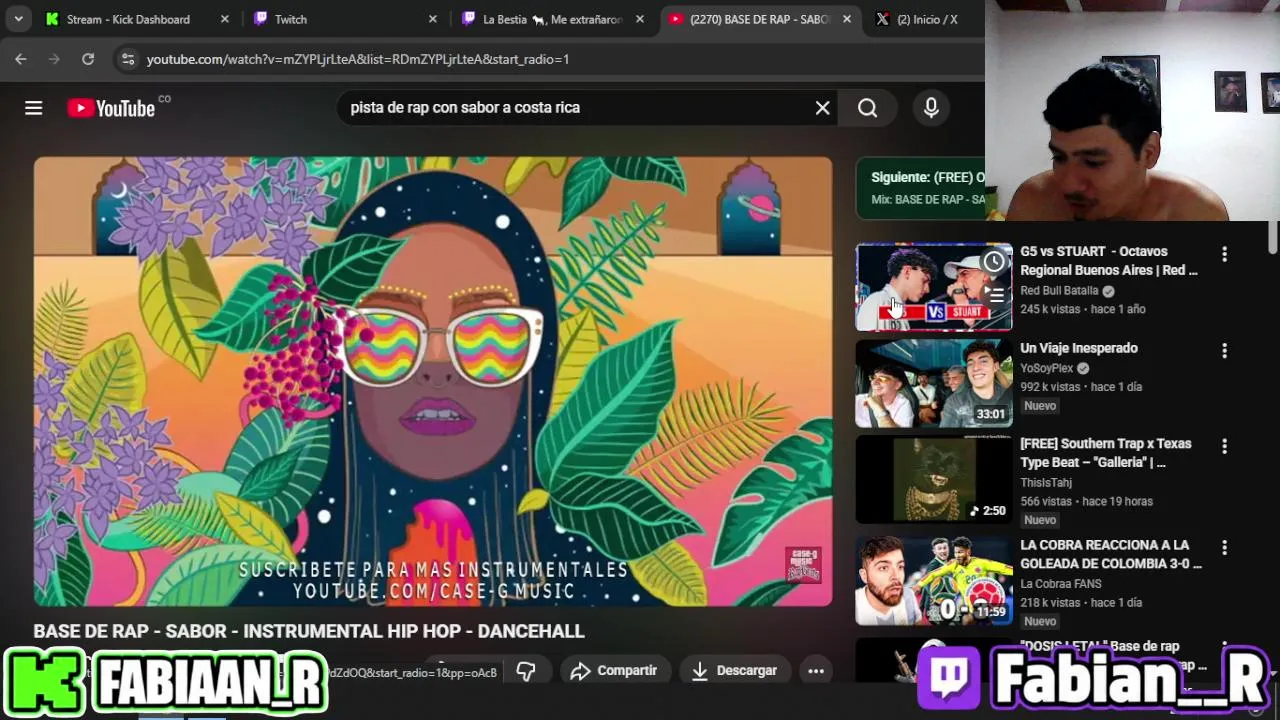Screen dimensions: 1280x720
Task: Add G5 vs STUART to Watch Later
Action: click(994, 262)
